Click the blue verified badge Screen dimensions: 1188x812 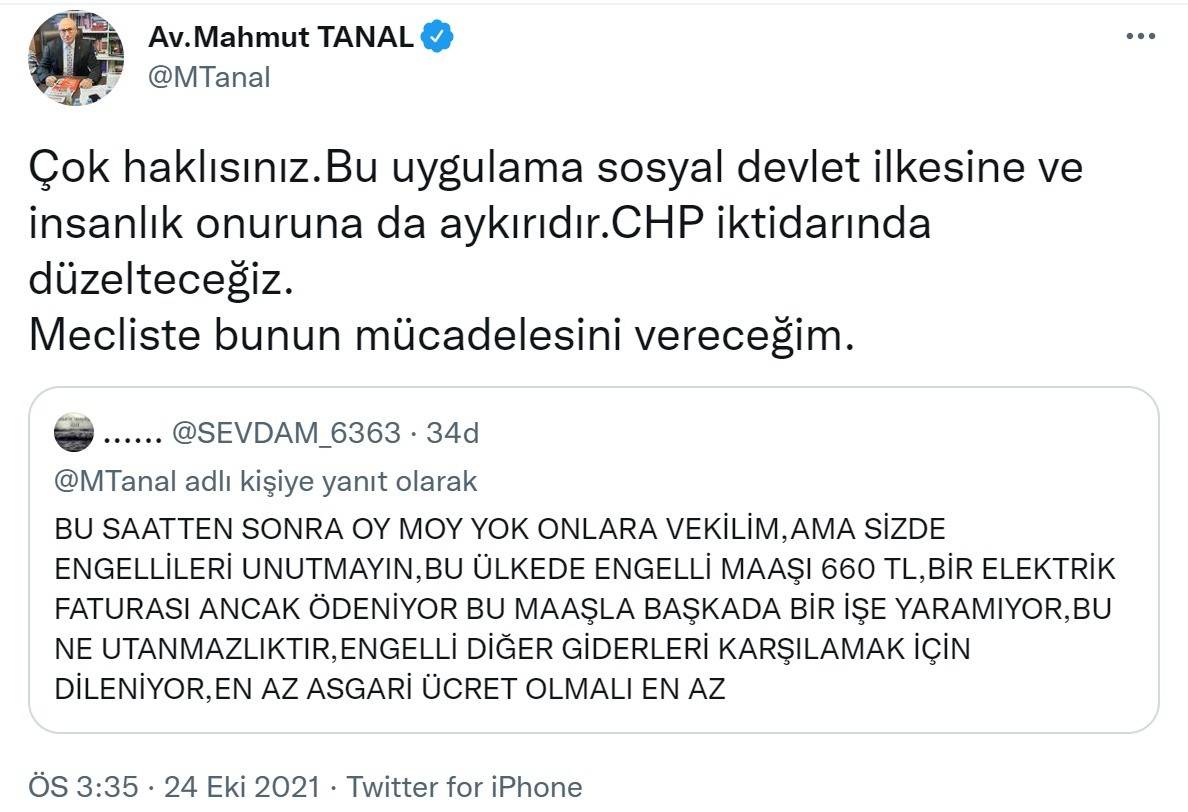coord(438,38)
